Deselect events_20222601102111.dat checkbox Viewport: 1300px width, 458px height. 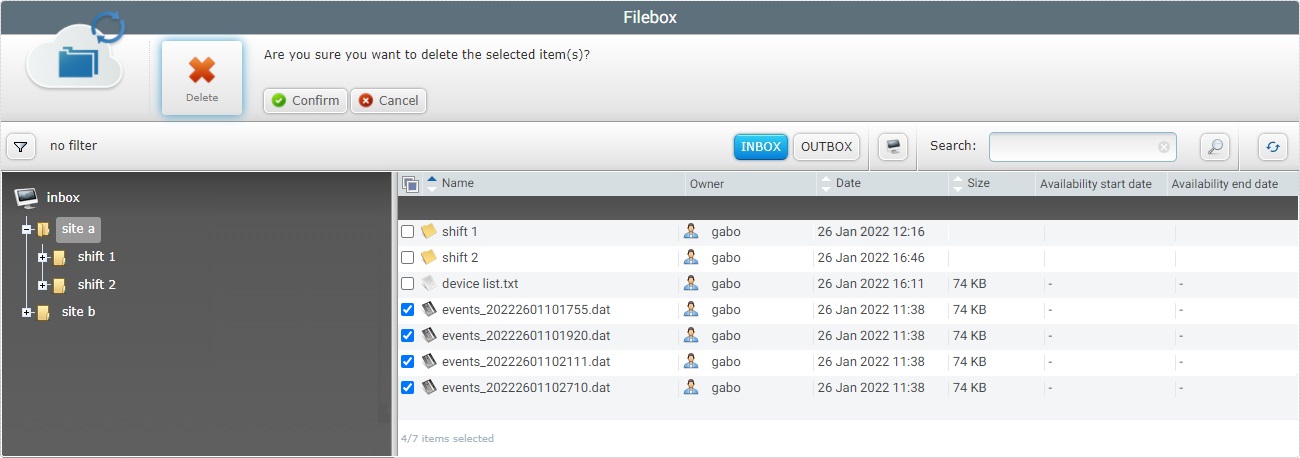tap(408, 361)
